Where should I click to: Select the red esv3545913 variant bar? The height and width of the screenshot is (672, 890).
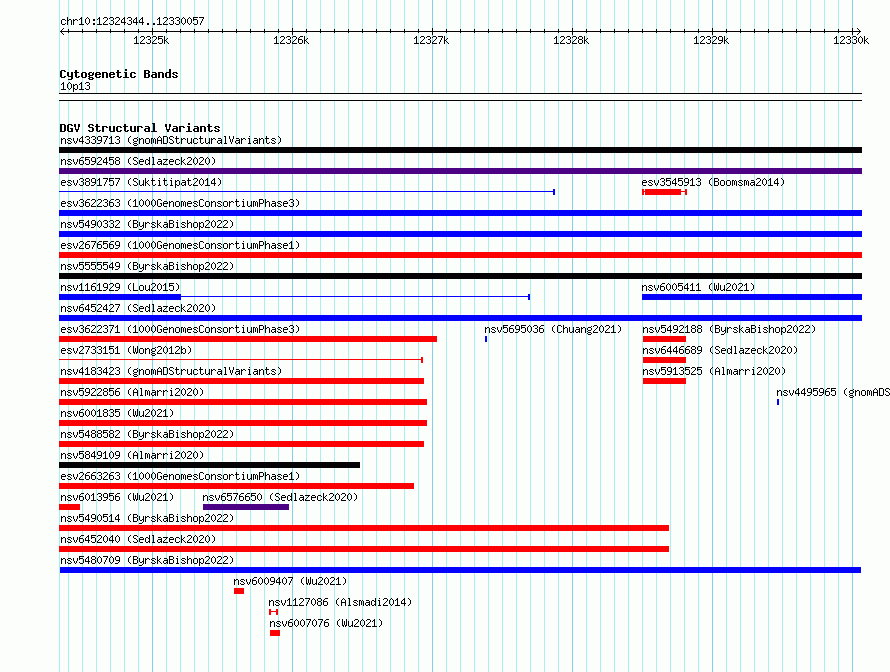click(665, 192)
